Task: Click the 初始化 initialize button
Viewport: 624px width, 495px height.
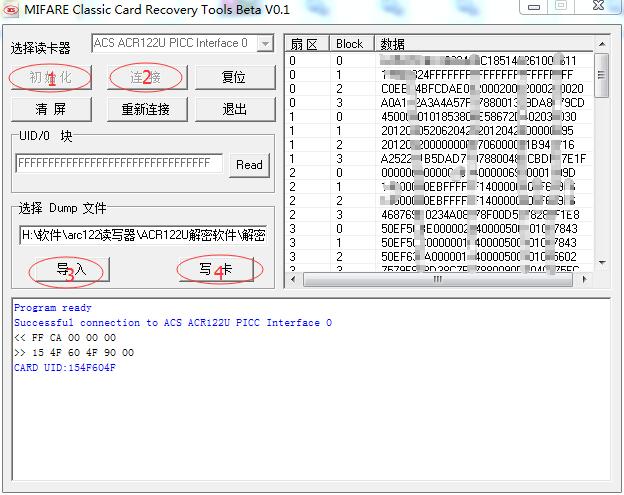Action: (x=50, y=77)
